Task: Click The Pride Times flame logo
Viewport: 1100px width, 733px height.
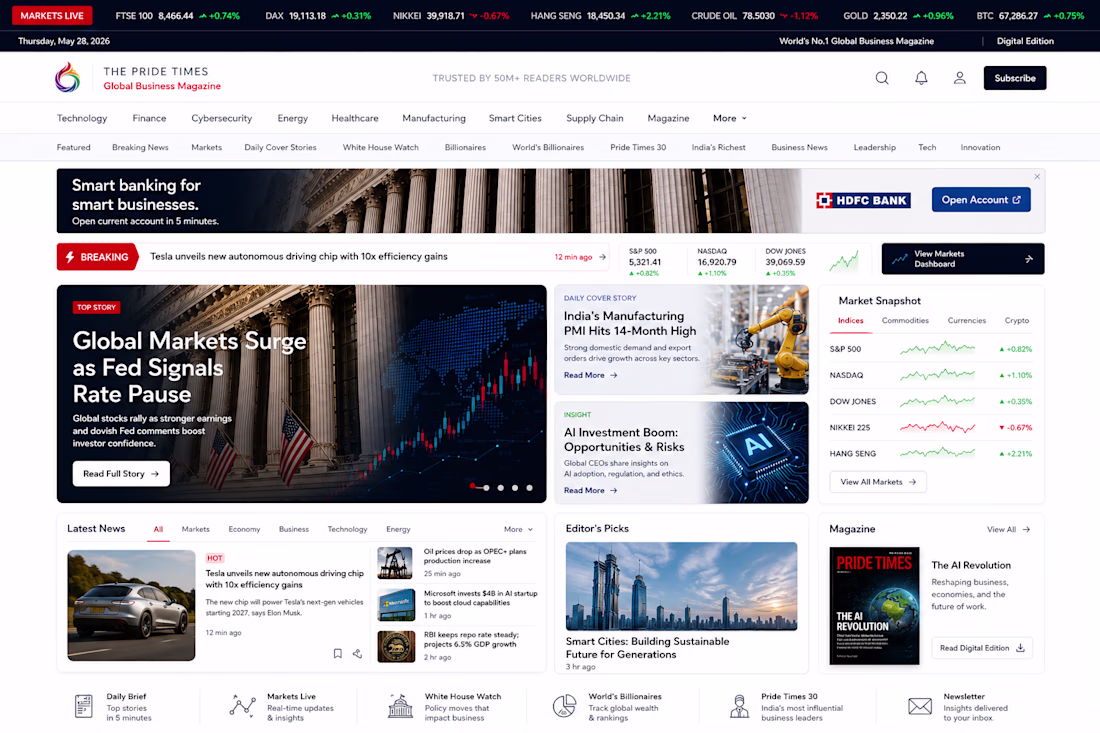Action: [68, 77]
